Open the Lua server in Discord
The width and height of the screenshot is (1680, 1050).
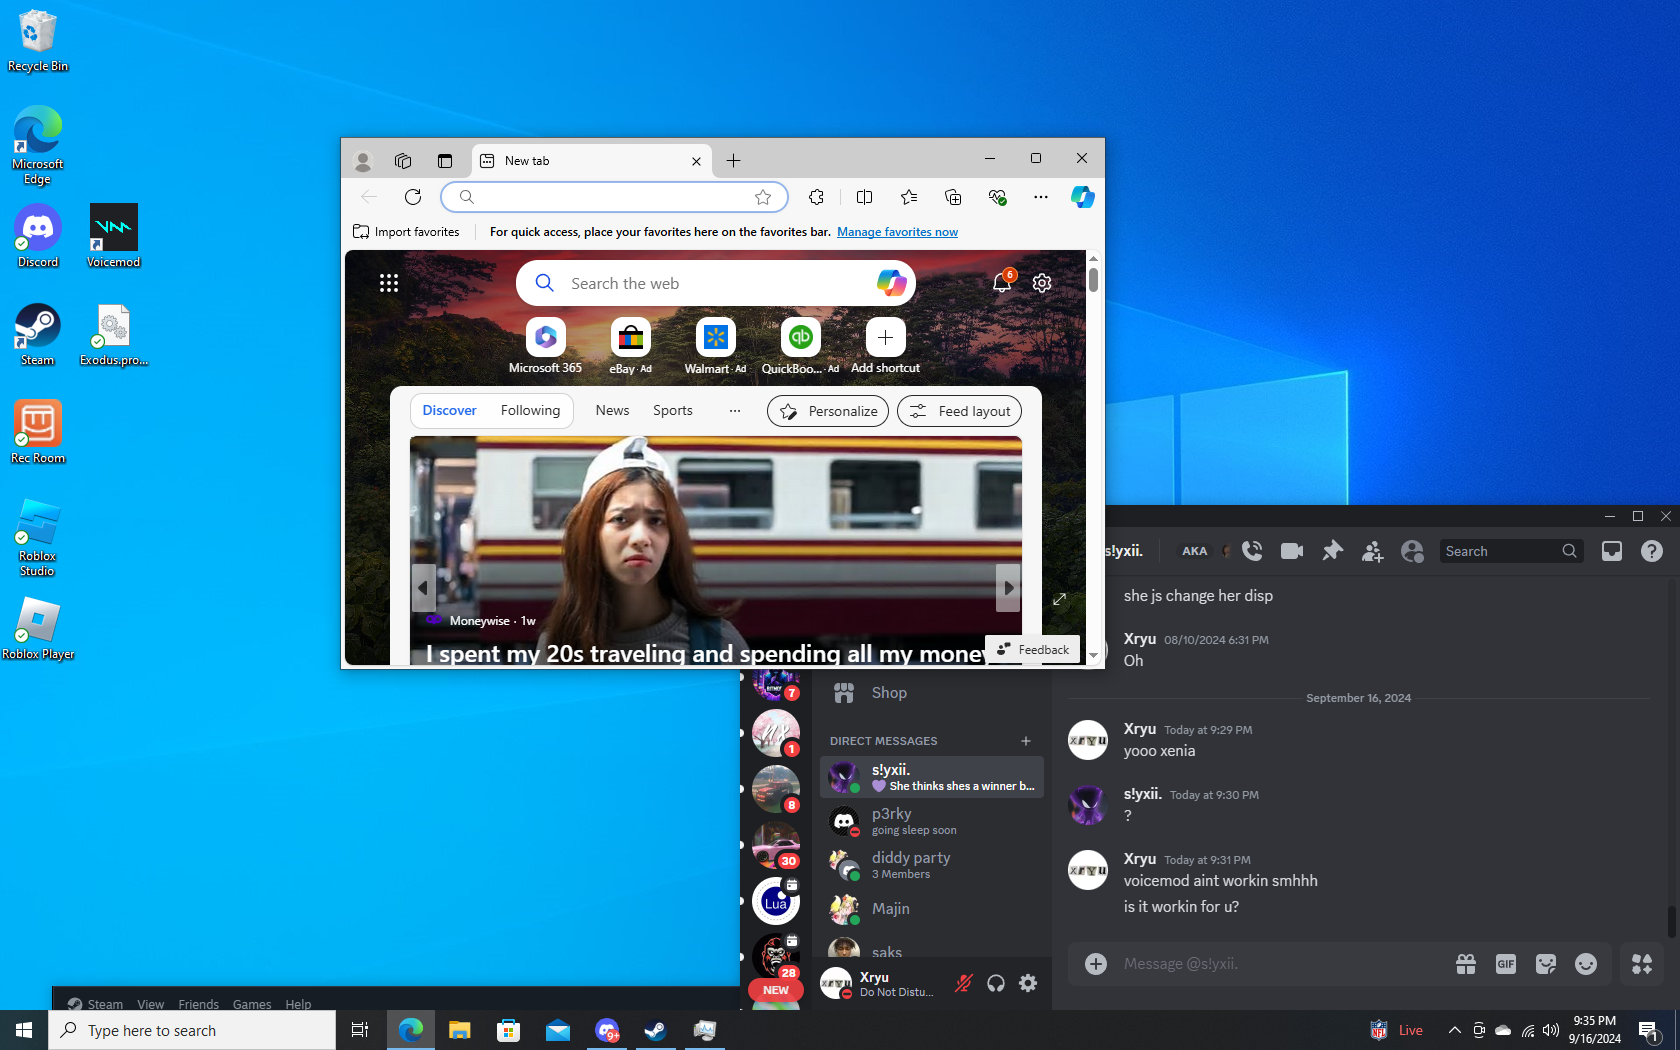pos(776,901)
